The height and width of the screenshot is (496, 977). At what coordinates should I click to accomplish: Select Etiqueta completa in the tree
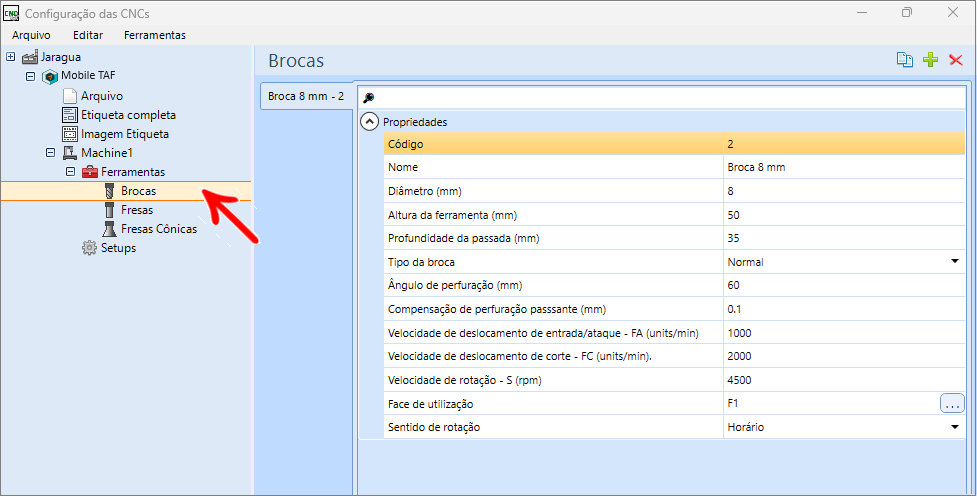pos(128,115)
